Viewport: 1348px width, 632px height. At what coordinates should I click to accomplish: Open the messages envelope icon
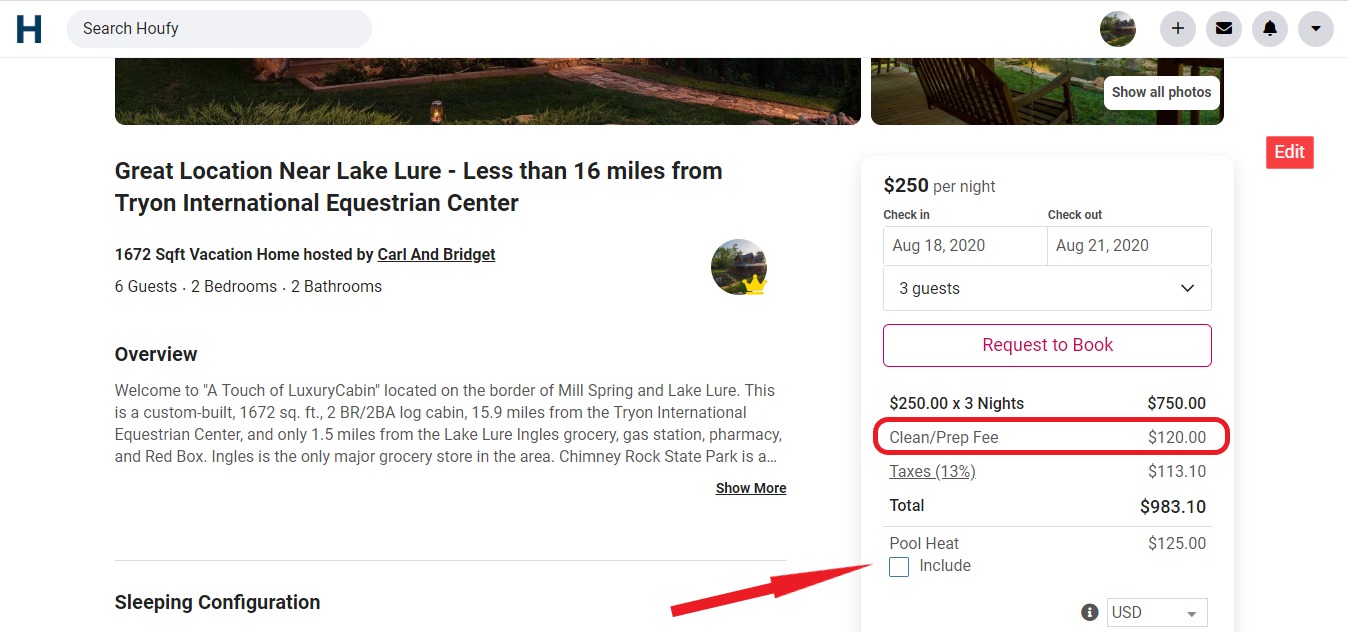tap(1224, 29)
